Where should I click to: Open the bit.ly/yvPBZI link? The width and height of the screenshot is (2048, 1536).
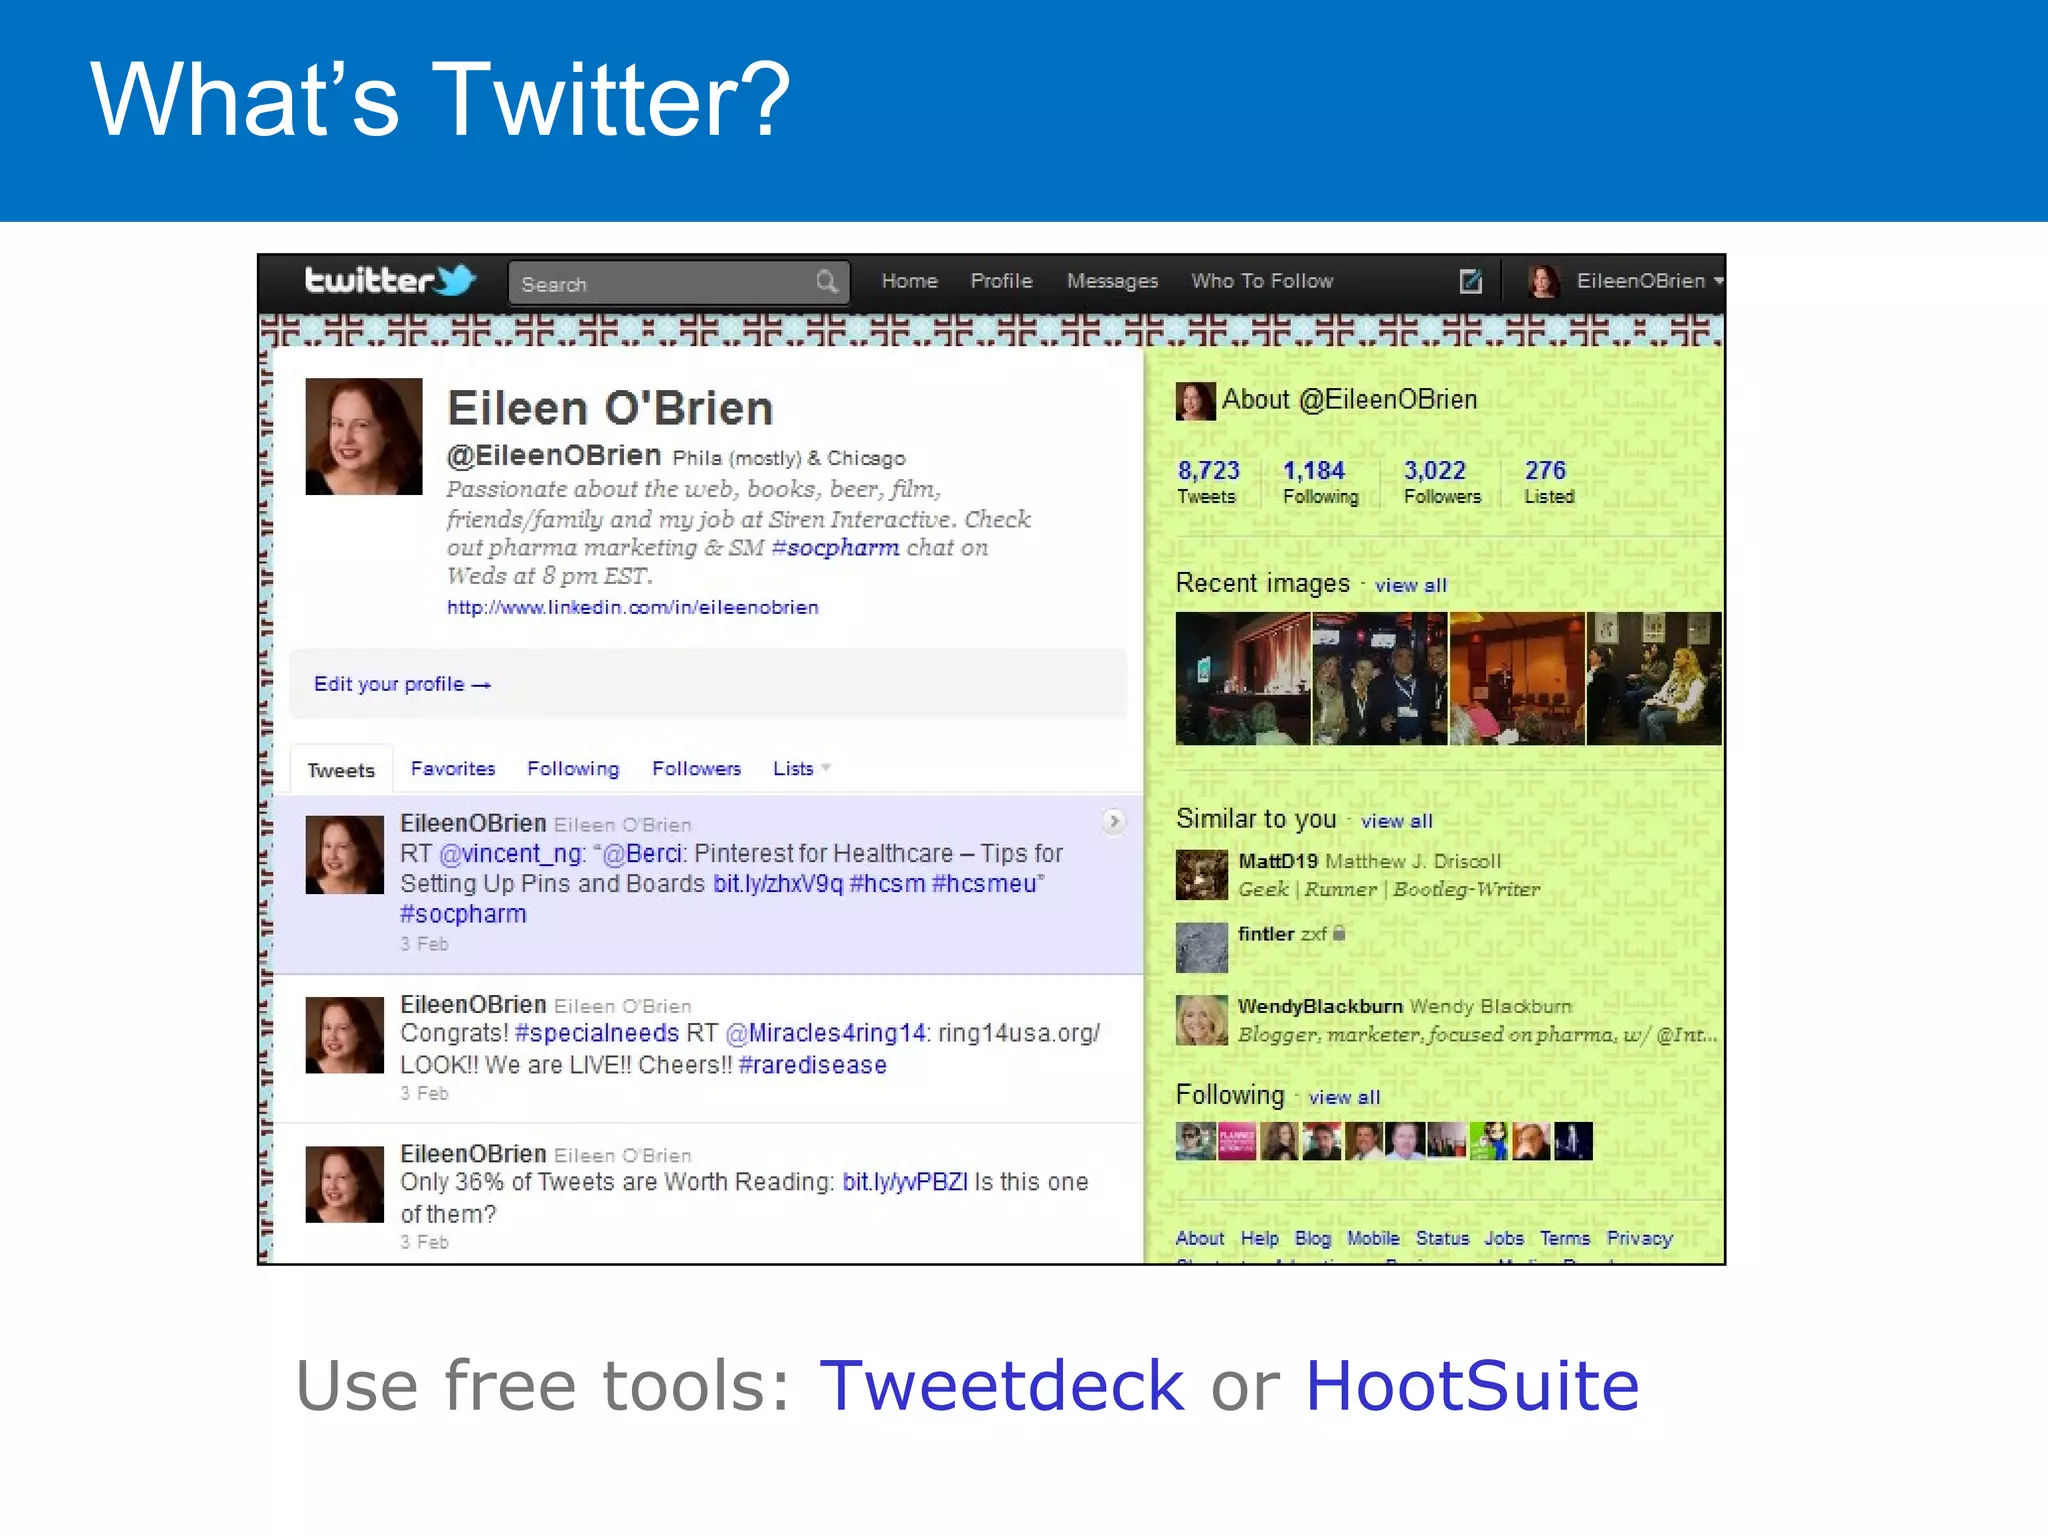(x=904, y=1182)
